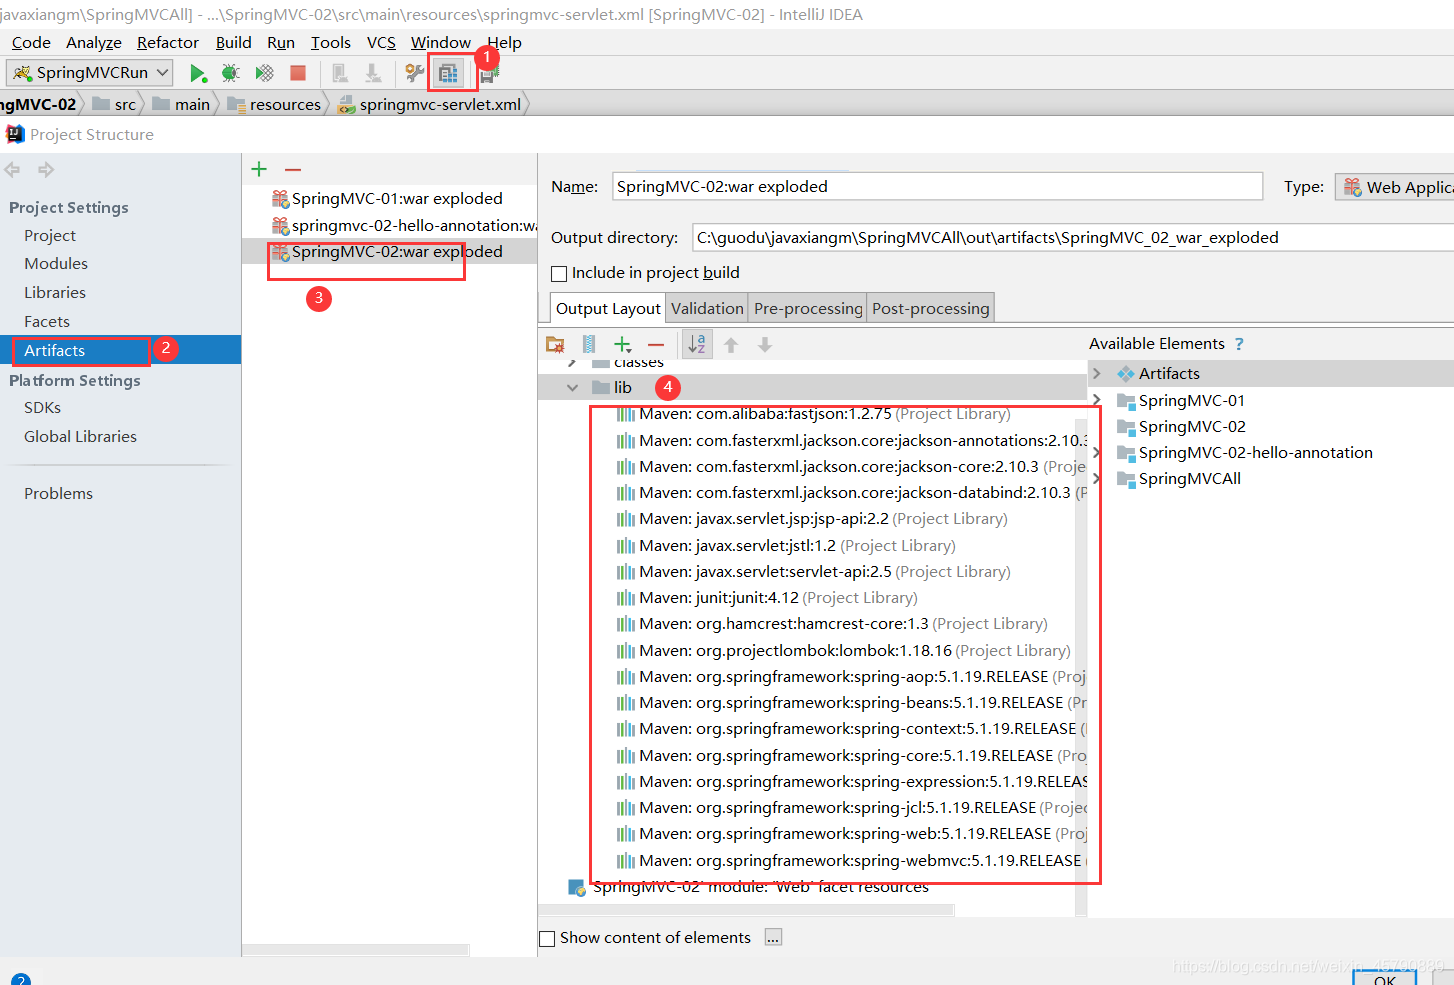This screenshot has width=1454, height=985.
Task: Open the artifact Type dropdown
Action: click(x=1395, y=187)
